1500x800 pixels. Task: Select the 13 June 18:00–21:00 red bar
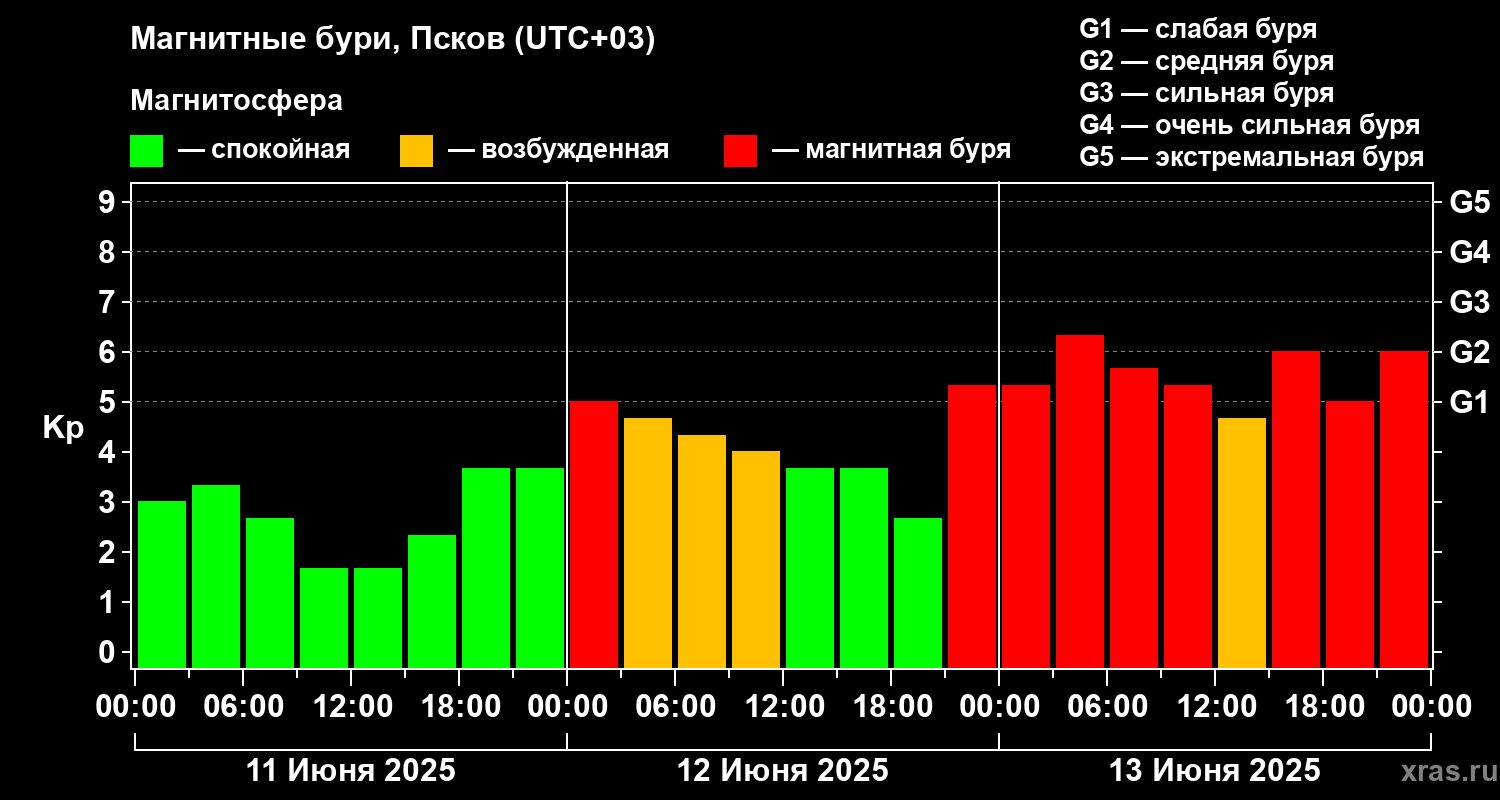[x=1350, y=534]
